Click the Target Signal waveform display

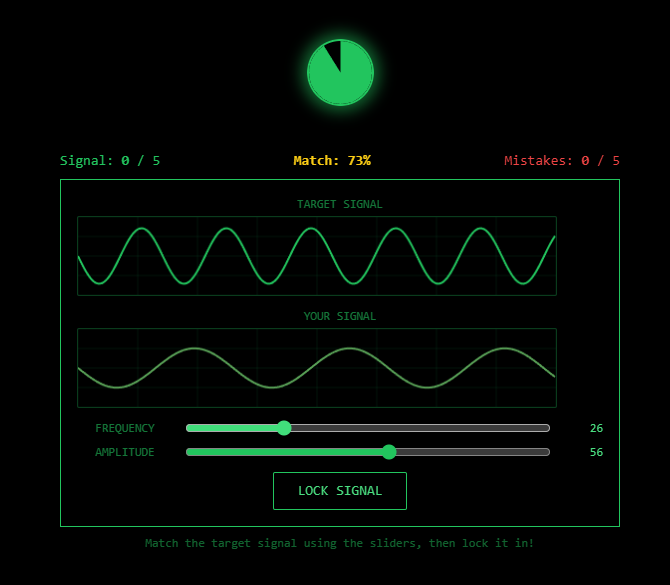pyautogui.click(x=317, y=256)
